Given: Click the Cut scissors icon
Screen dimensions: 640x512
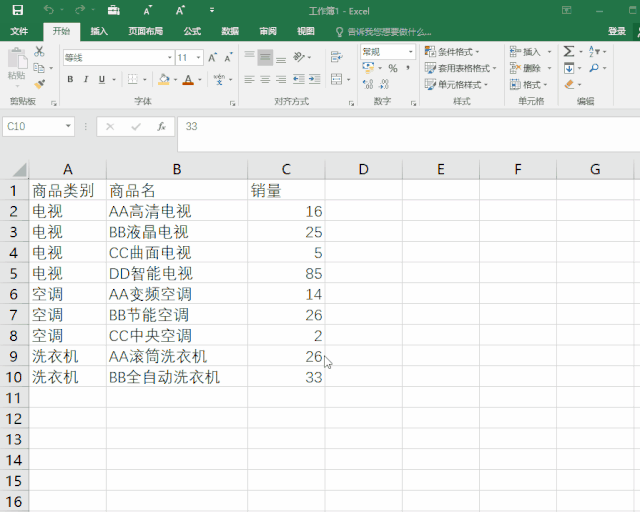Looking at the screenshot, I should tap(39, 51).
